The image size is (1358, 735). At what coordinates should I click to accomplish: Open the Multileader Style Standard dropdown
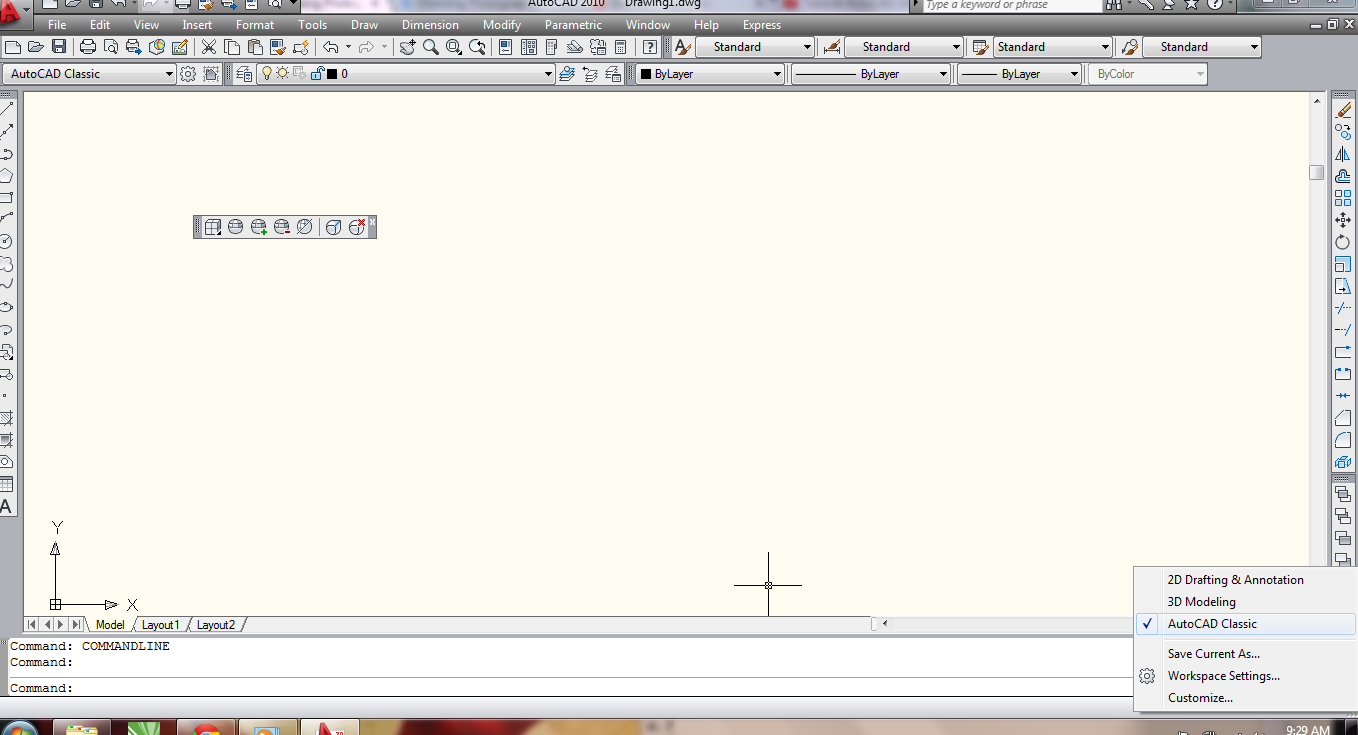click(x=1202, y=47)
